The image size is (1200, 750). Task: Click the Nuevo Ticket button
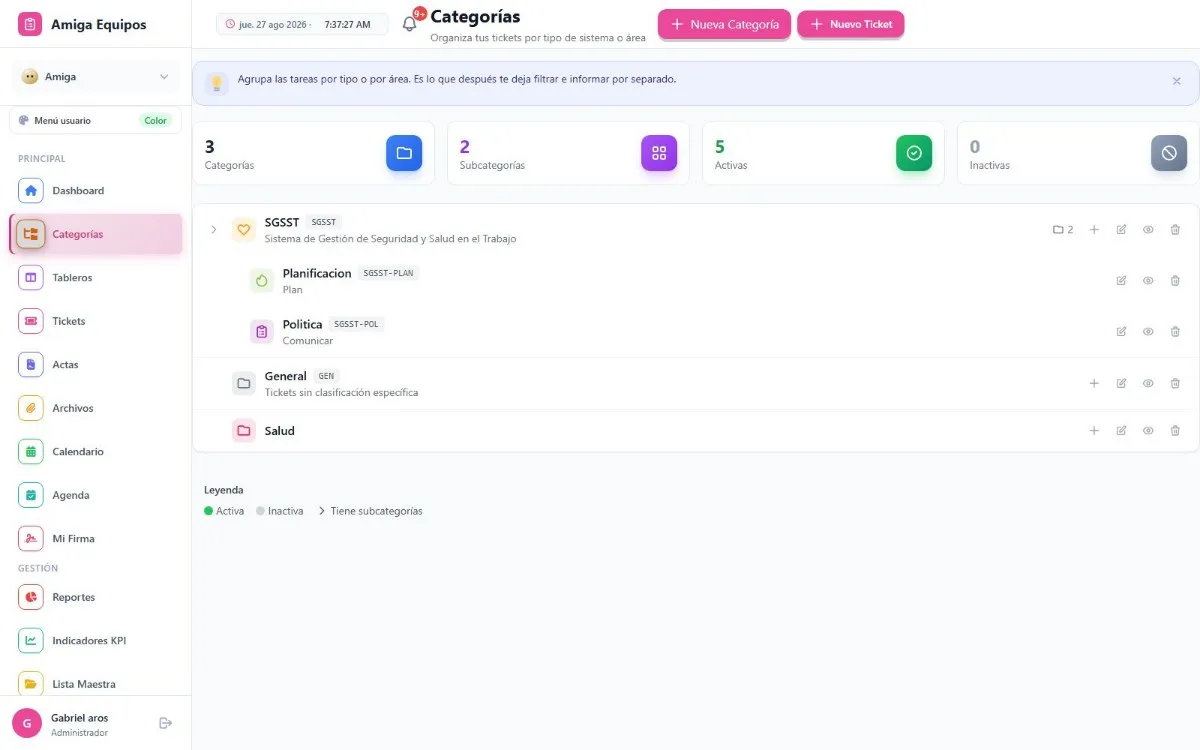pos(850,24)
